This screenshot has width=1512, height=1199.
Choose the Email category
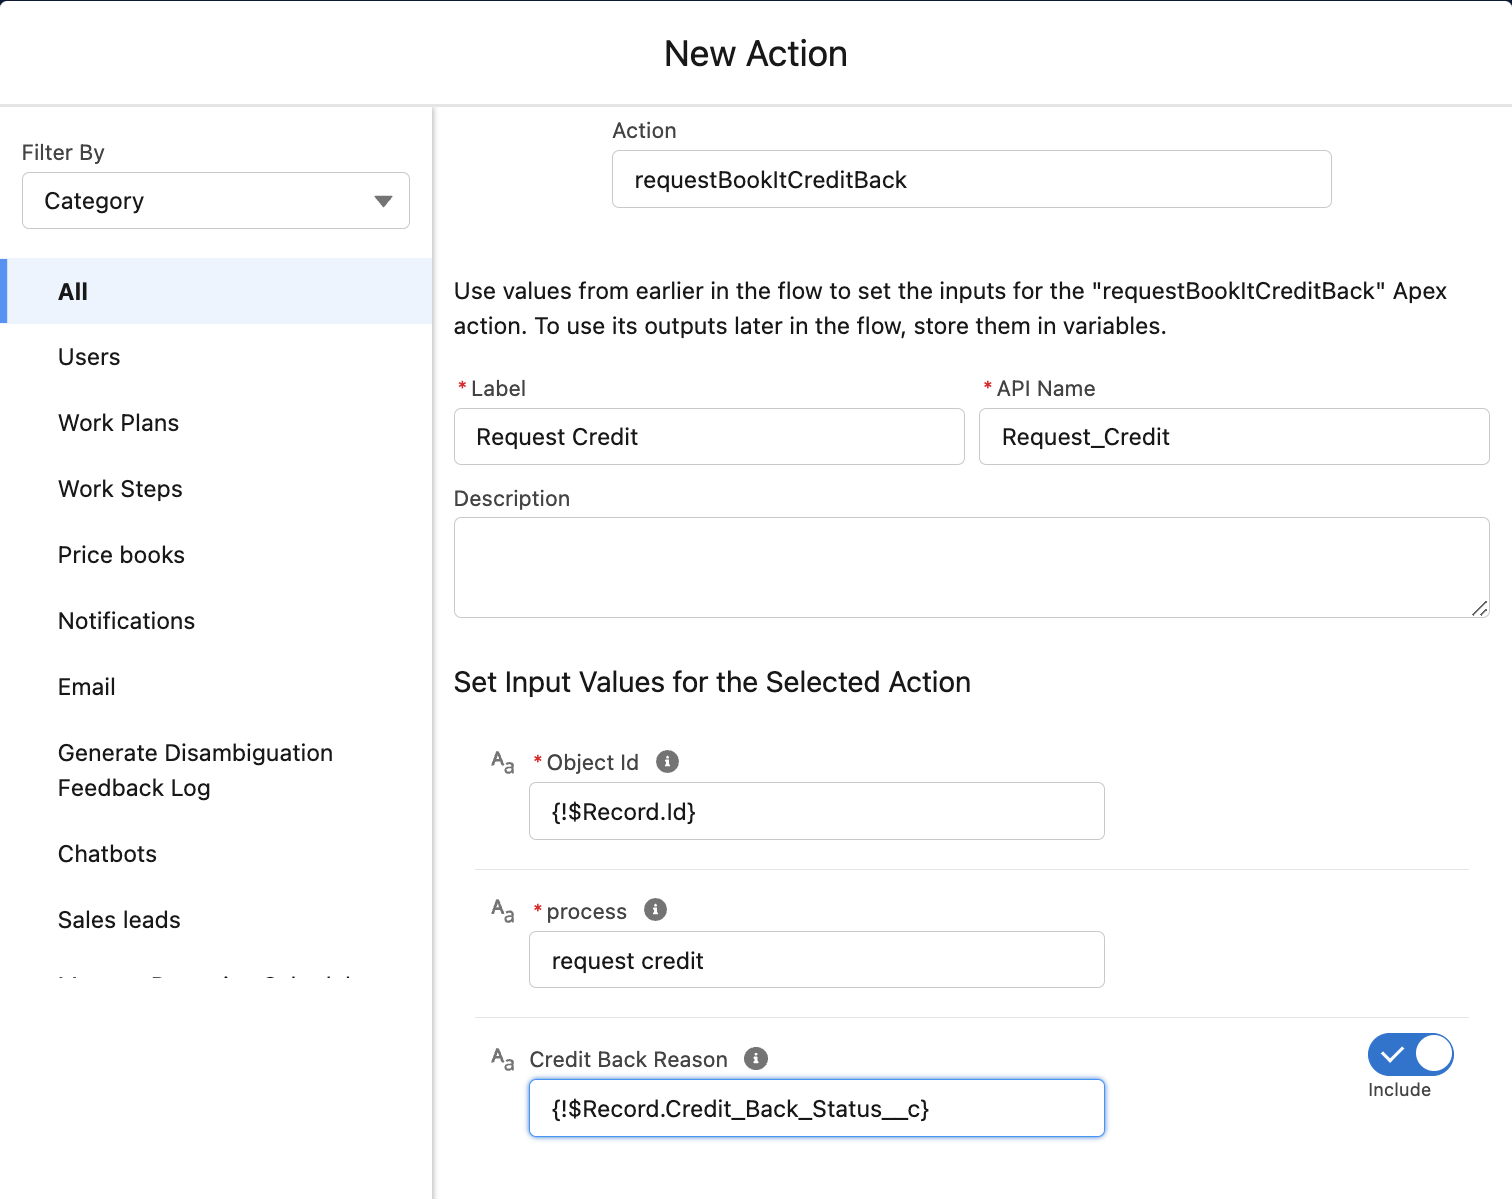click(87, 687)
